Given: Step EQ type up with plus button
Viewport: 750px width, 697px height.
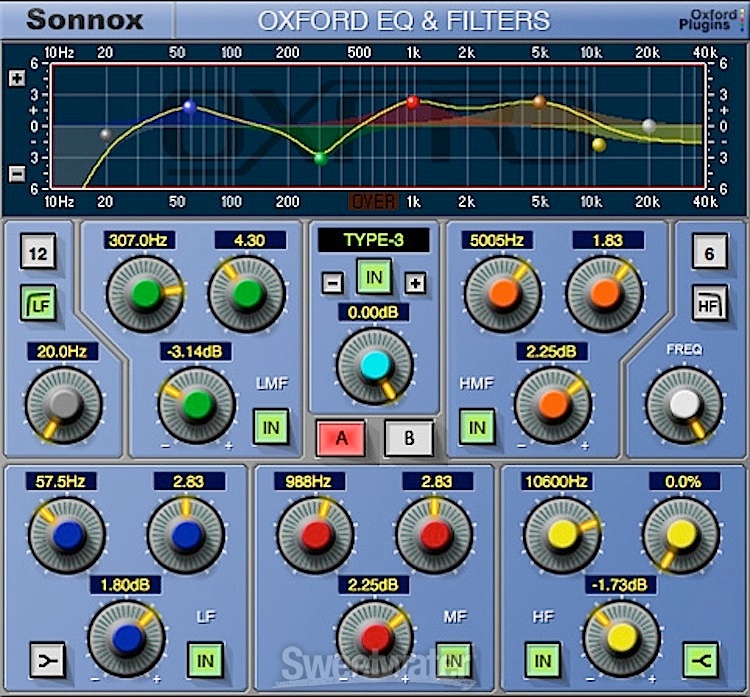Looking at the screenshot, I should pyautogui.click(x=415, y=283).
